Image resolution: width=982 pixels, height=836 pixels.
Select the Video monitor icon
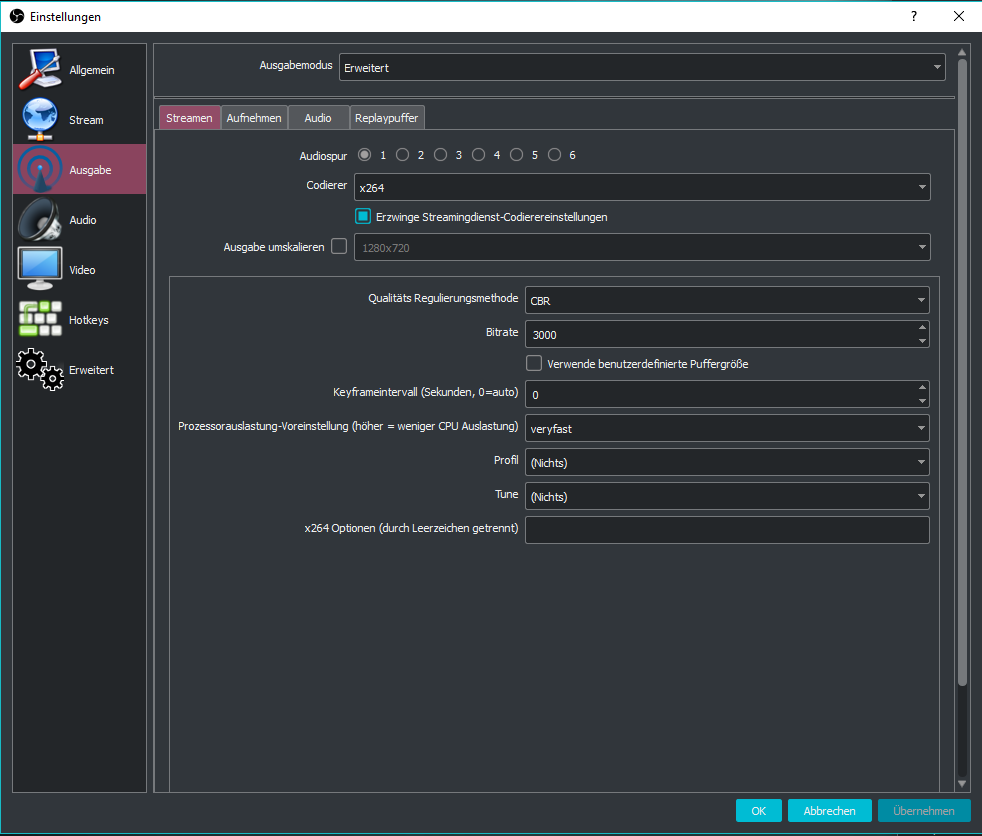tap(40, 269)
